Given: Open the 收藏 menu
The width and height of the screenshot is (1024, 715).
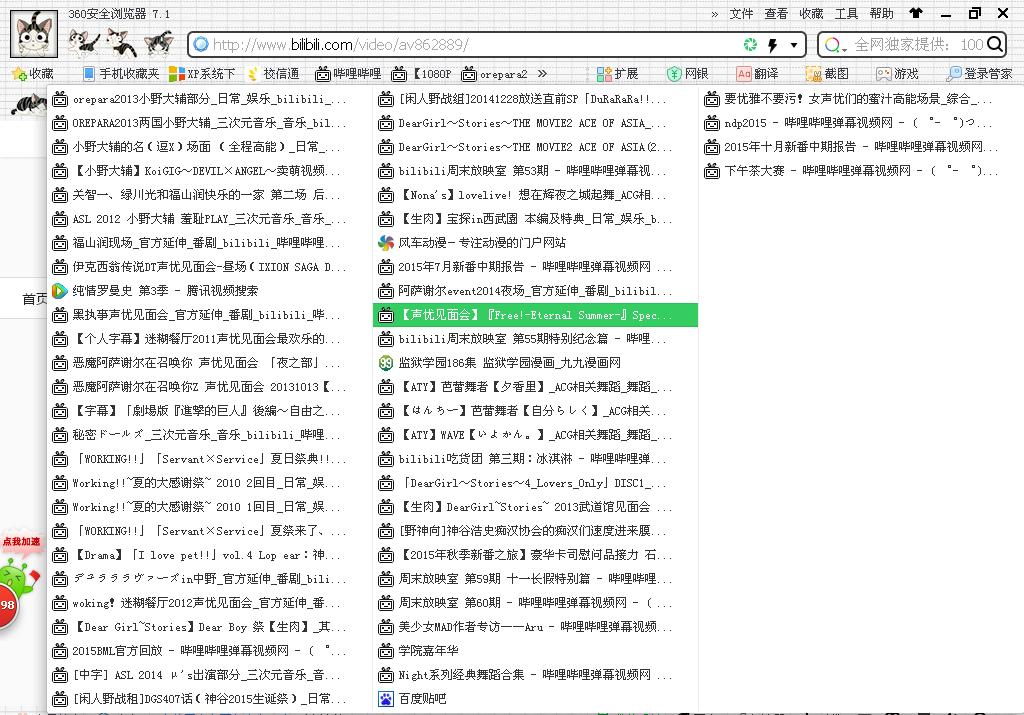Looking at the screenshot, I should (x=811, y=13).
